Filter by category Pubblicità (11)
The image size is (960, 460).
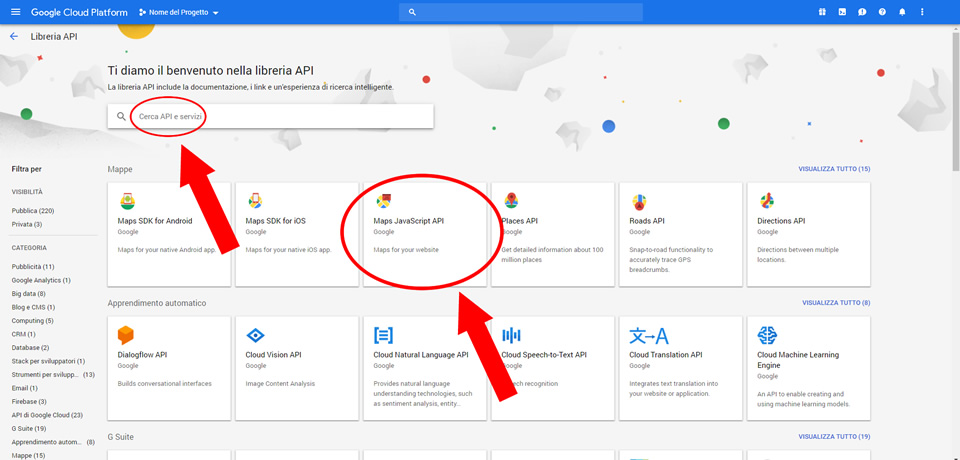[x=33, y=267]
